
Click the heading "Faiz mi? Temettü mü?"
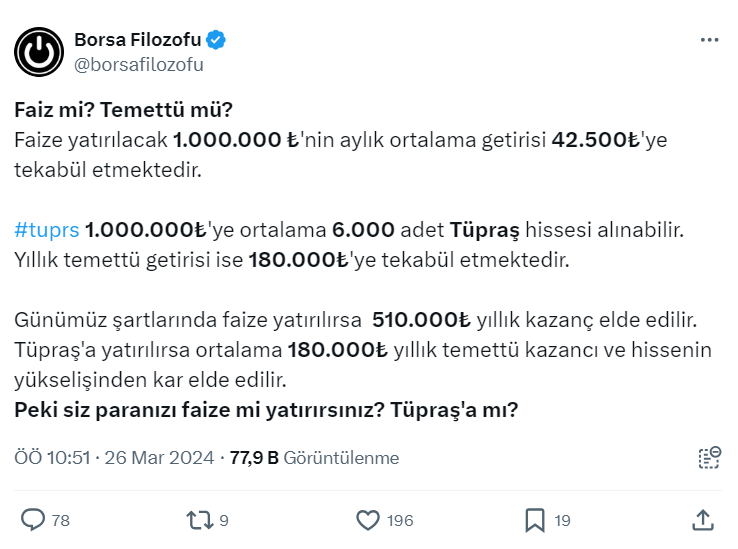tap(122, 109)
